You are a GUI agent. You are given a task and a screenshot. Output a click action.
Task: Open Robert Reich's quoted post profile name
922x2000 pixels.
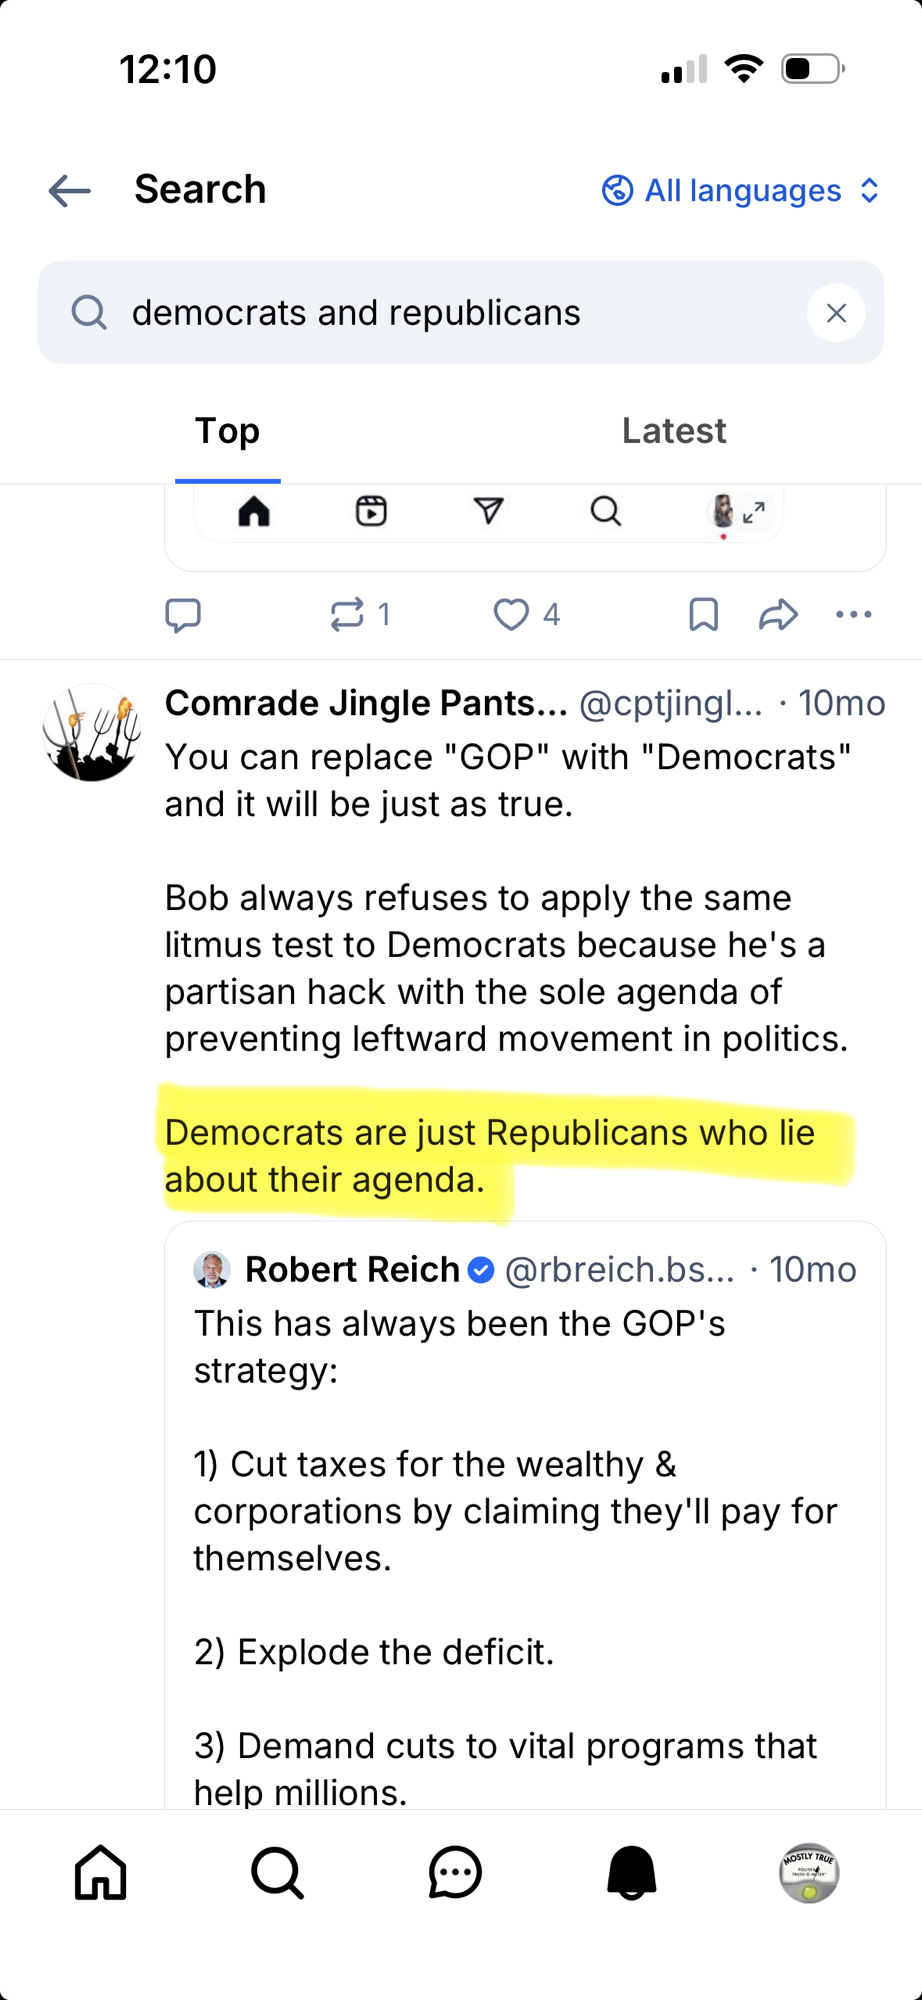point(351,1270)
